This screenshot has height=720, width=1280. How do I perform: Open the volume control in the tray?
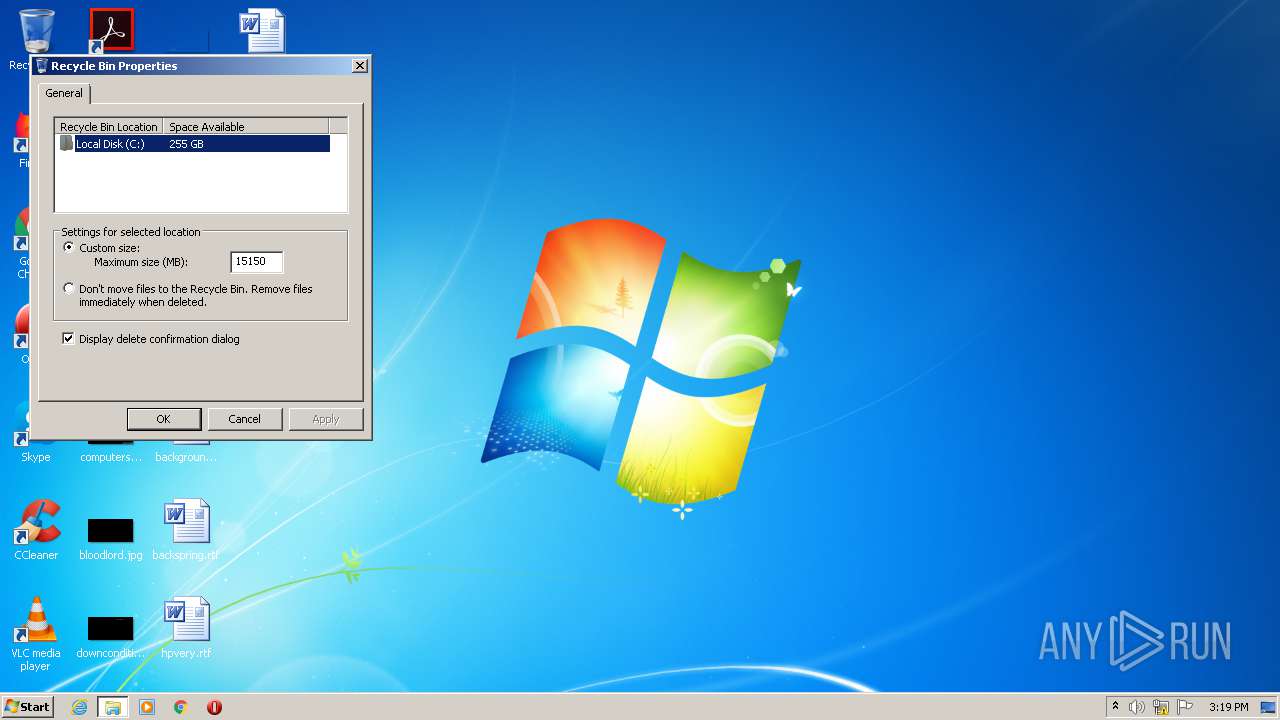(1137, 707)
